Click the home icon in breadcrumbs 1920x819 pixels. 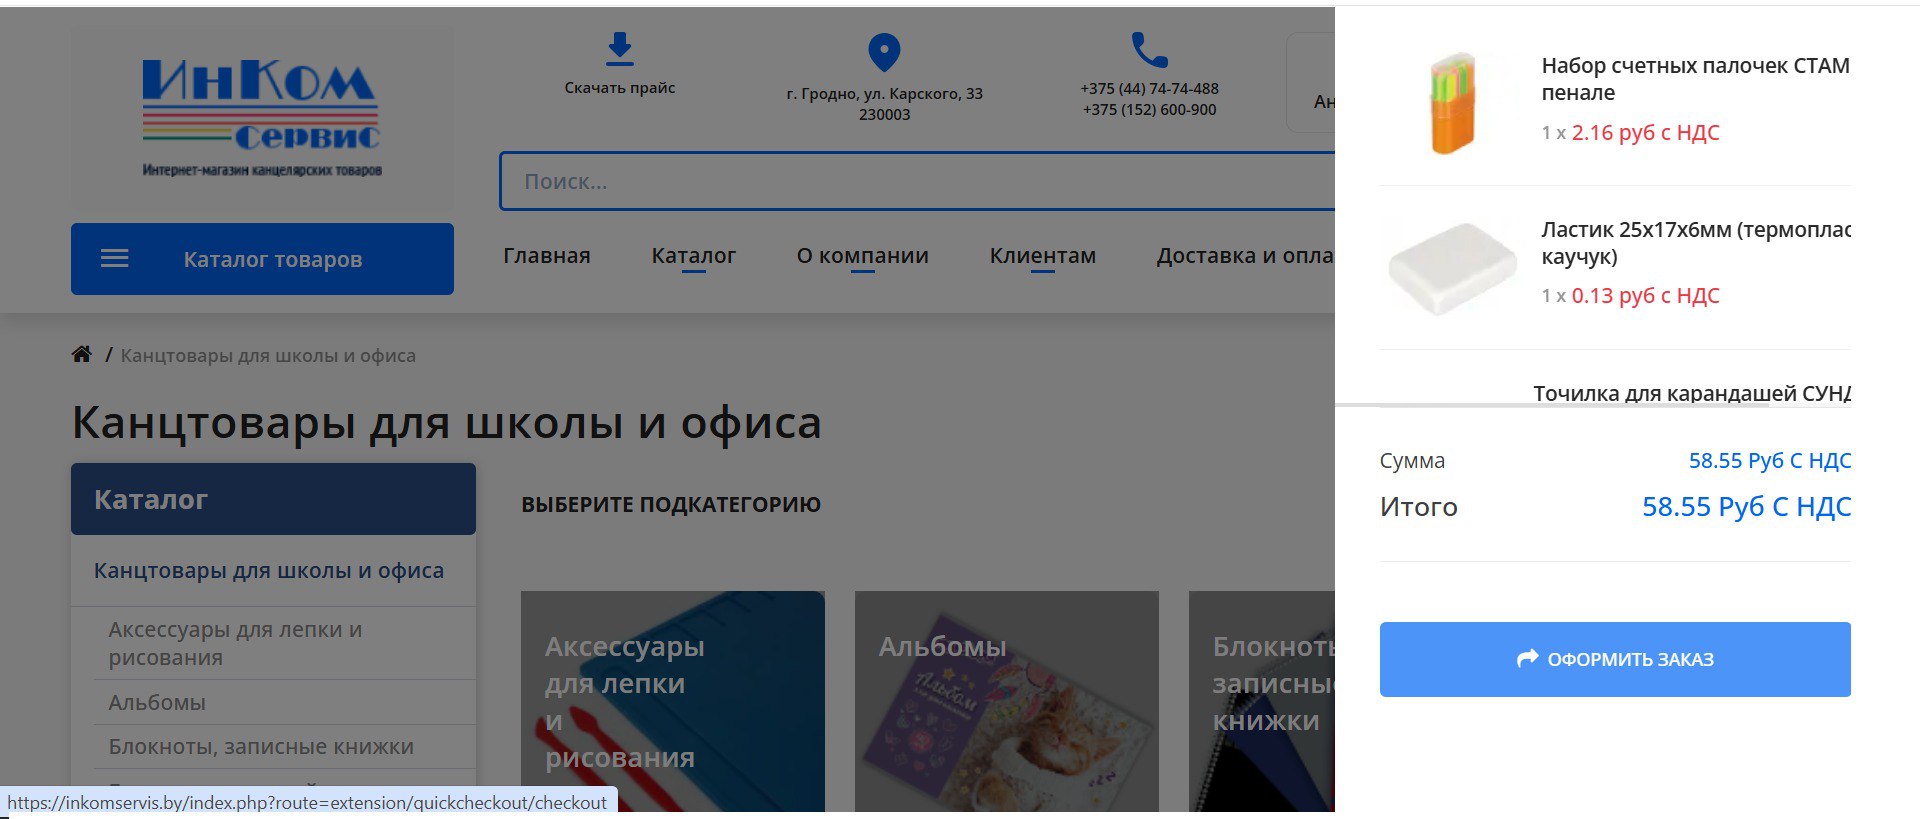click(82, 354)
